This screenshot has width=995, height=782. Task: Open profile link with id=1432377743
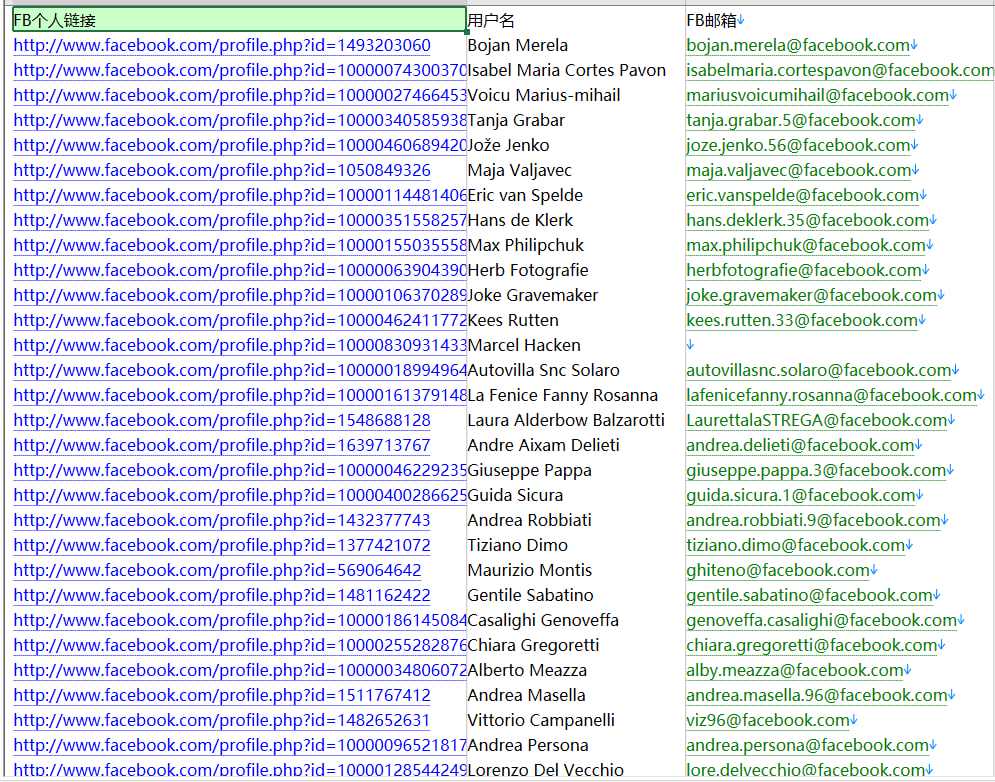(222, 520)
